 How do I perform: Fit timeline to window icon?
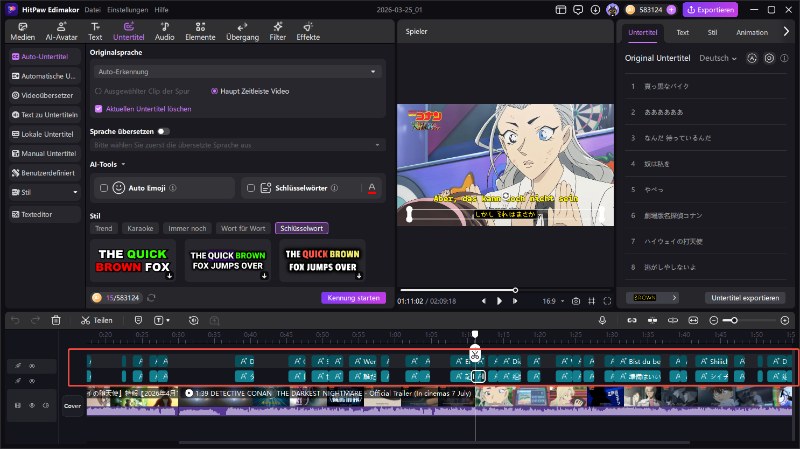[693, 320]
